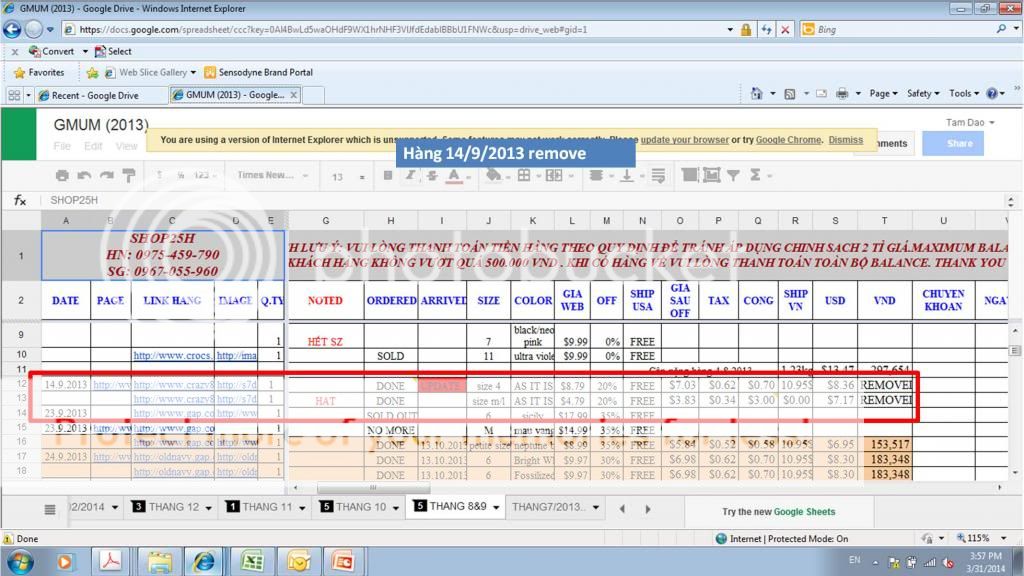
Task: Toggle strikethrough text formatting
Action: click(432, 175)
